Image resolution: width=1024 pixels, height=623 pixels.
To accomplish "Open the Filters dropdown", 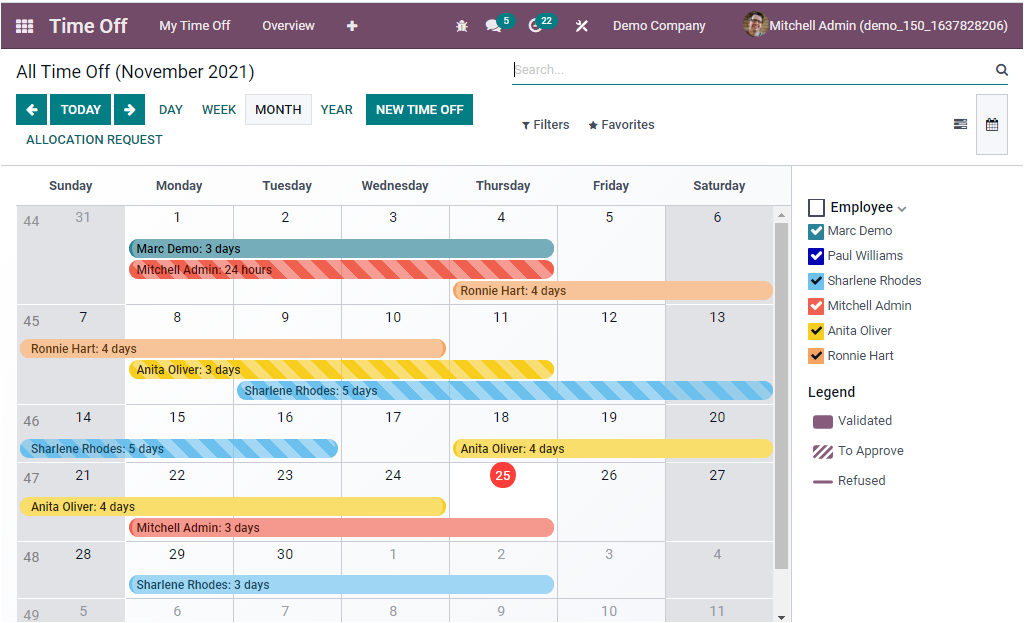I will 545,124.
